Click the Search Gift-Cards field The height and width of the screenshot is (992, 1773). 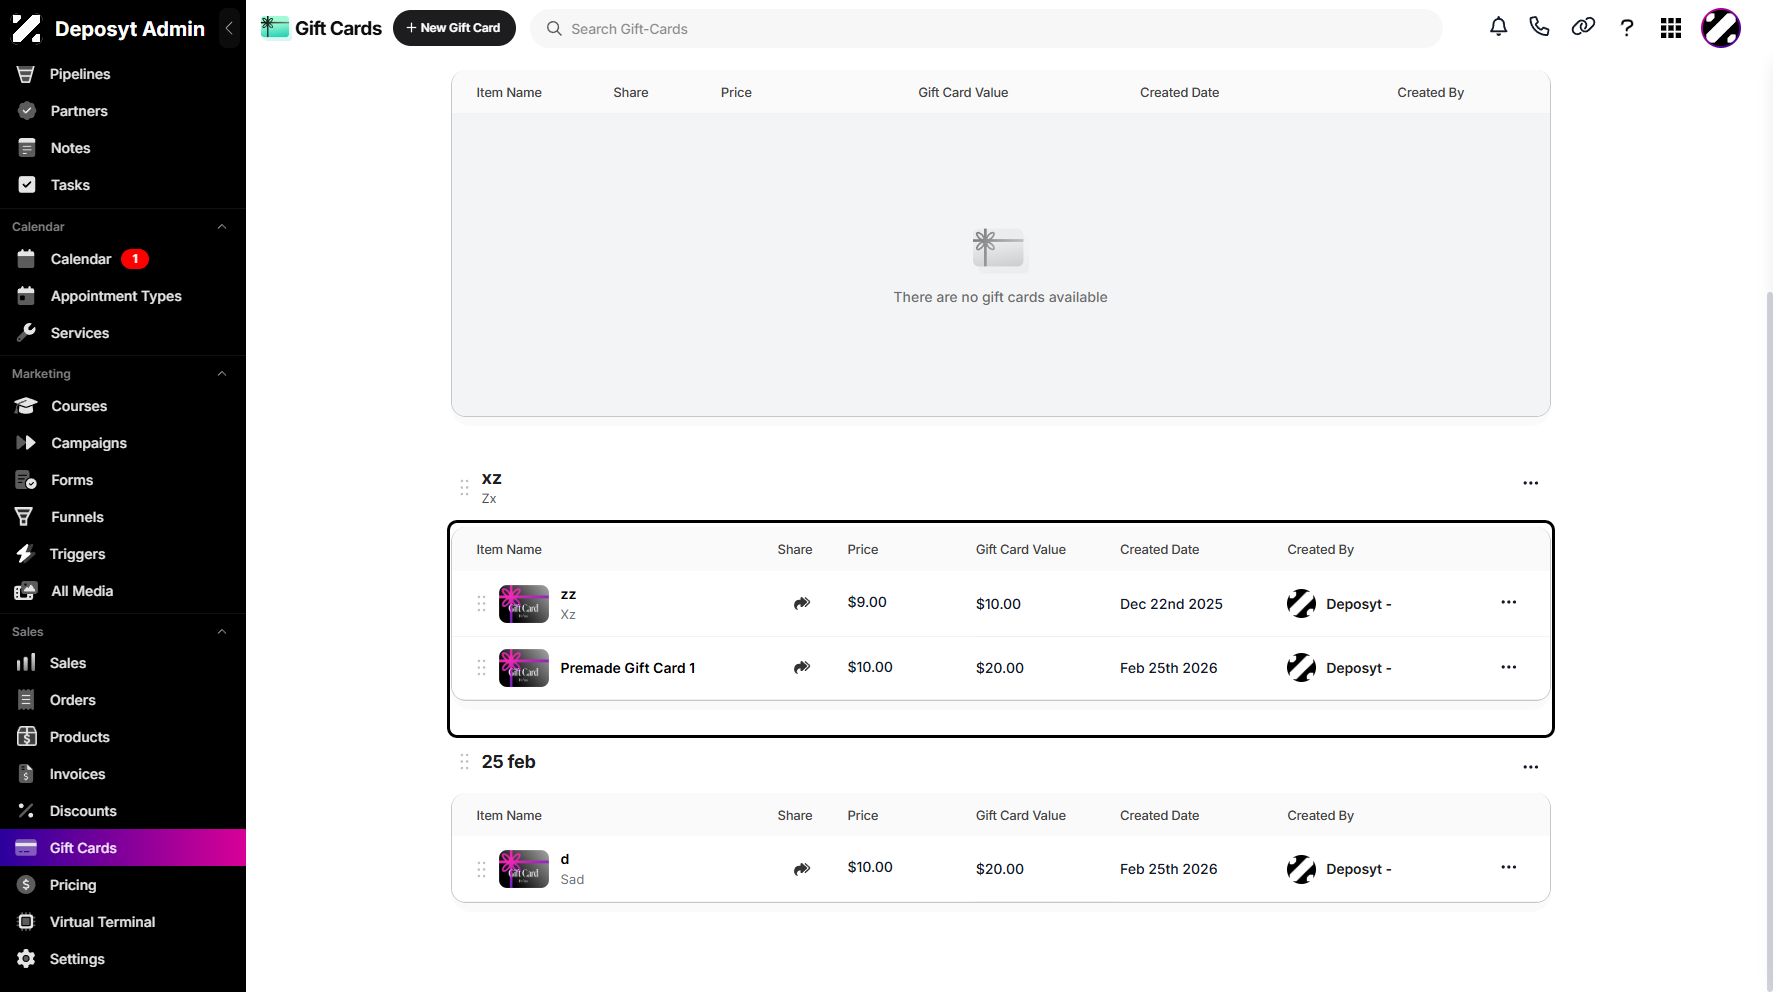[986, 29]
